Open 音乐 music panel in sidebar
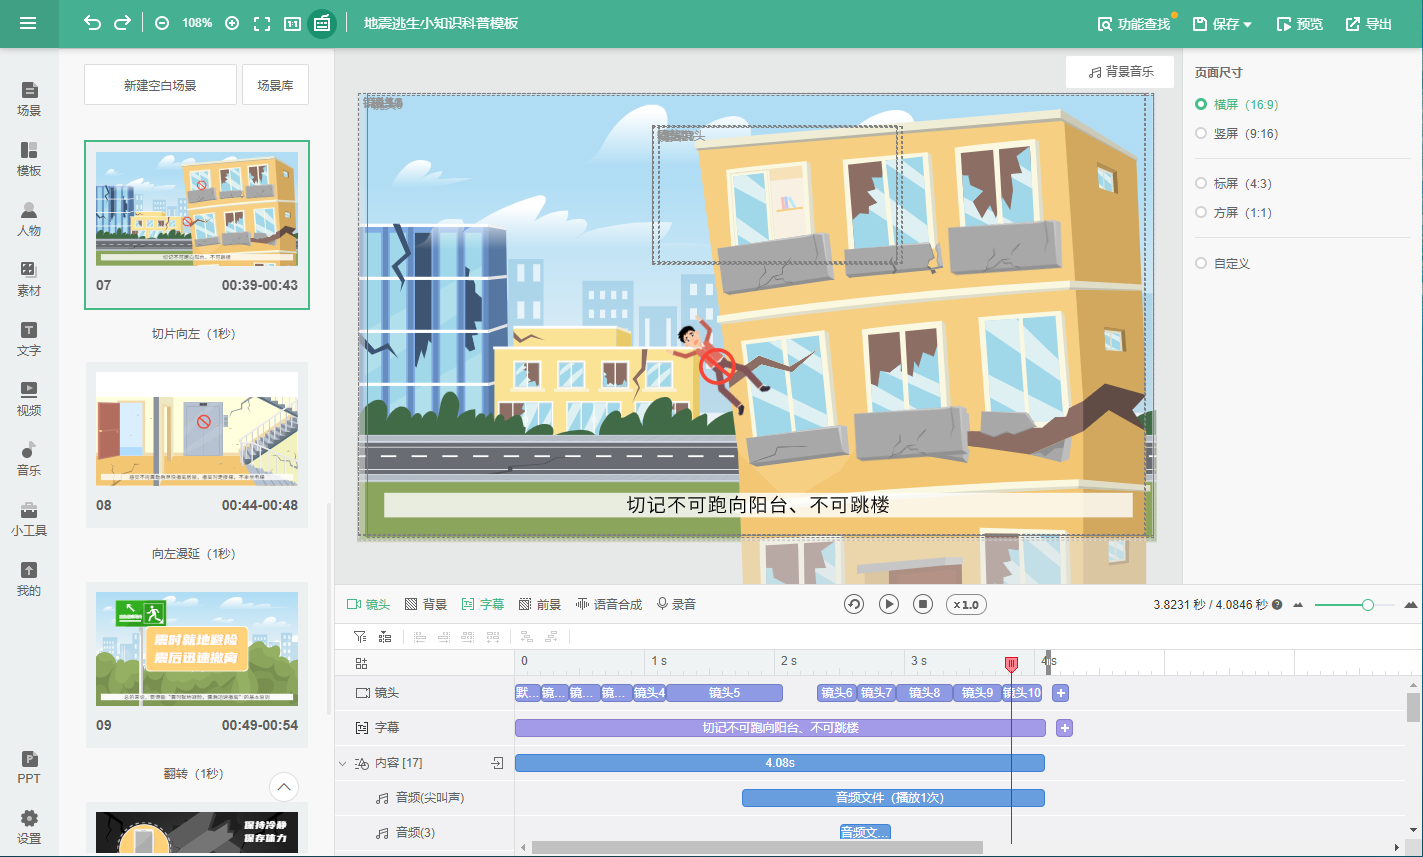The image size is (1423, 857). [x=29, y=459]
